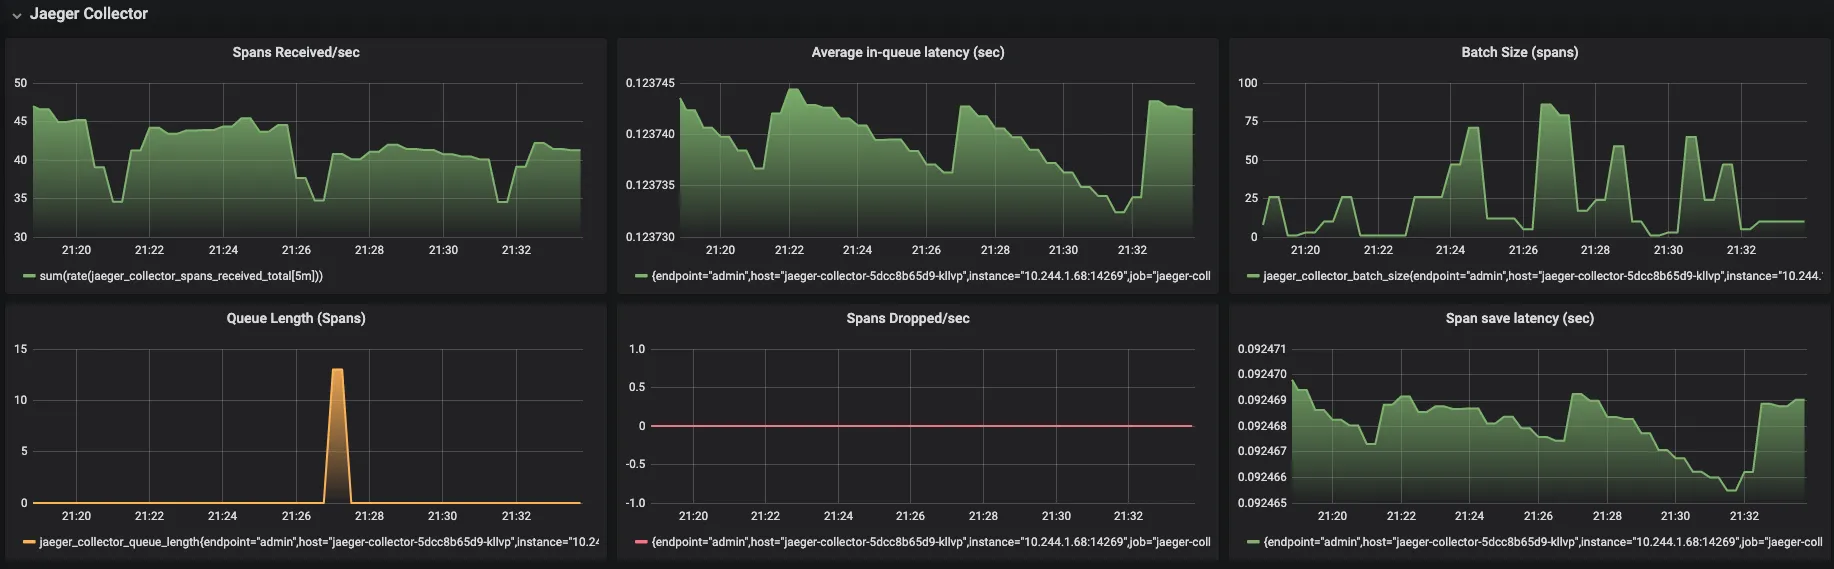Viewport: 1834px width, 569px height.
Task: Toggle the sum(rate(jaeger_collector_spans_received_total[5m])) legend series
Action: (181, 276)
